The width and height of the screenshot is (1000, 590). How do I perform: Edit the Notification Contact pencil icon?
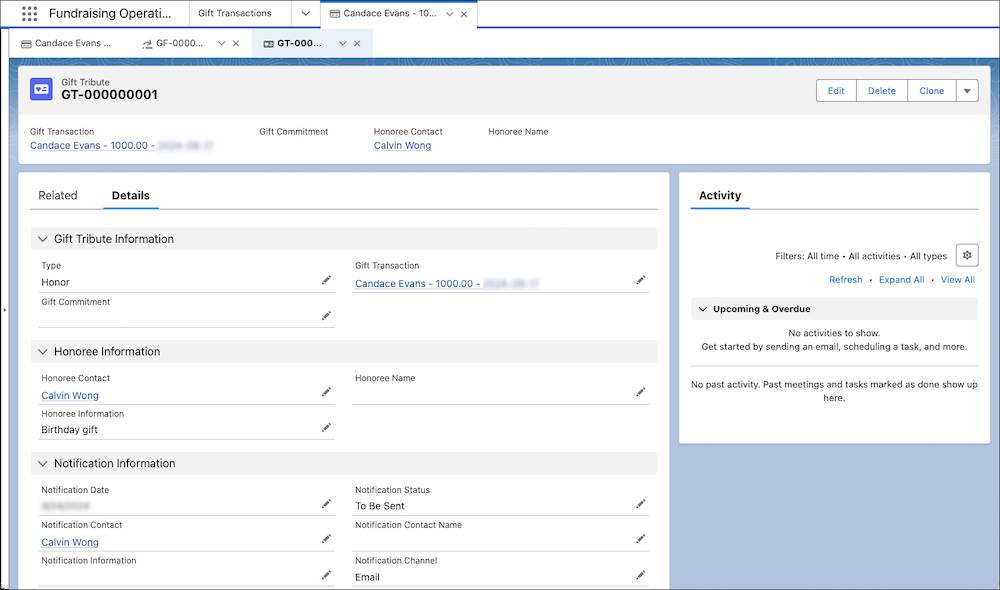tap(327, 539)
